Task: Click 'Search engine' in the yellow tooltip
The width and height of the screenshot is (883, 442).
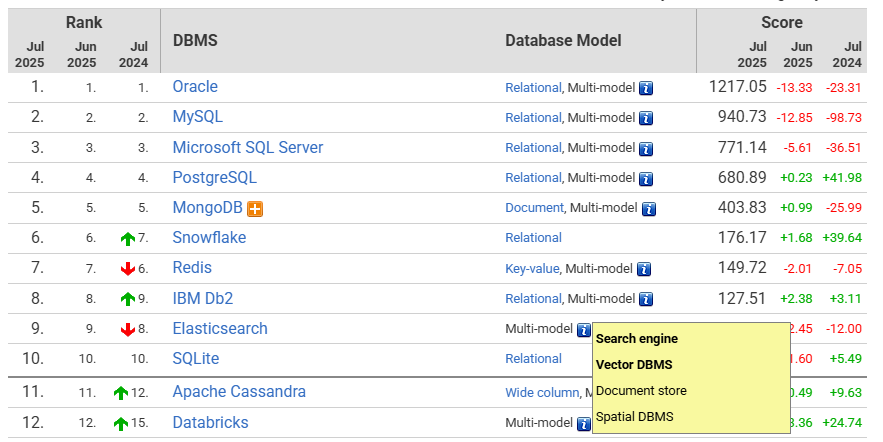Action: [637, 339]
